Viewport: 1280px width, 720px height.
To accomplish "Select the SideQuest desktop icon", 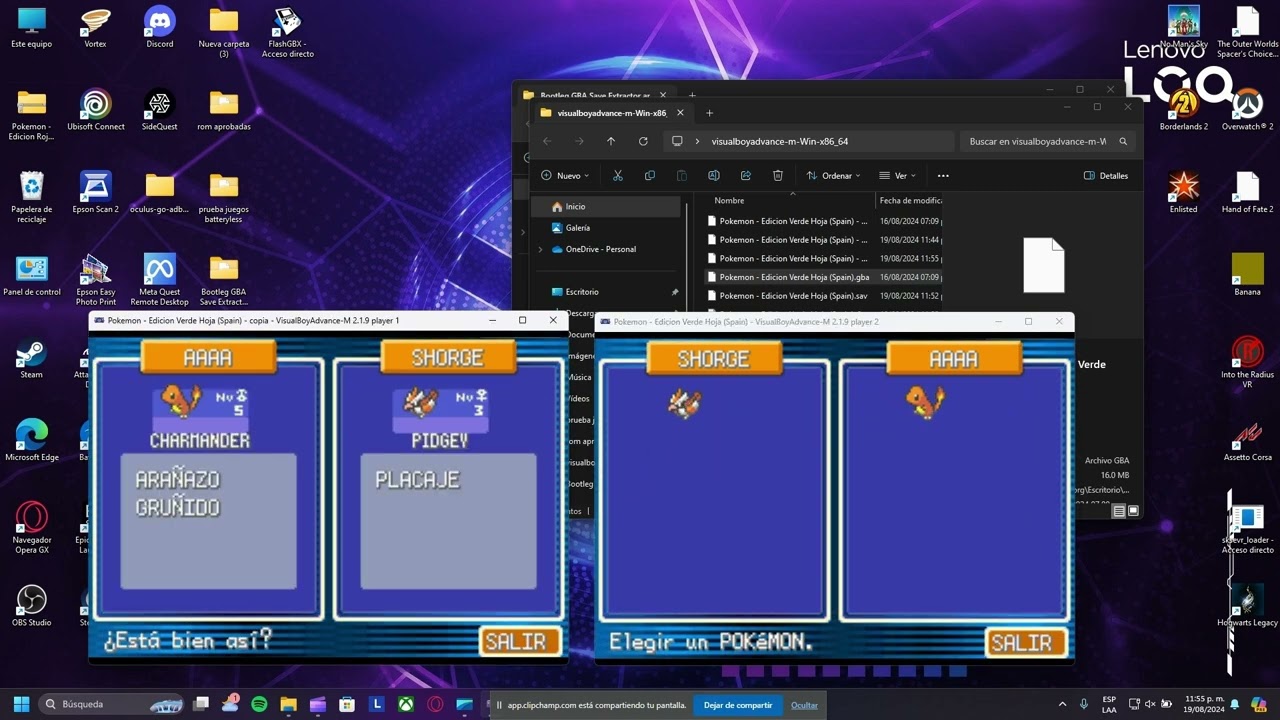I will click(160, 110).
